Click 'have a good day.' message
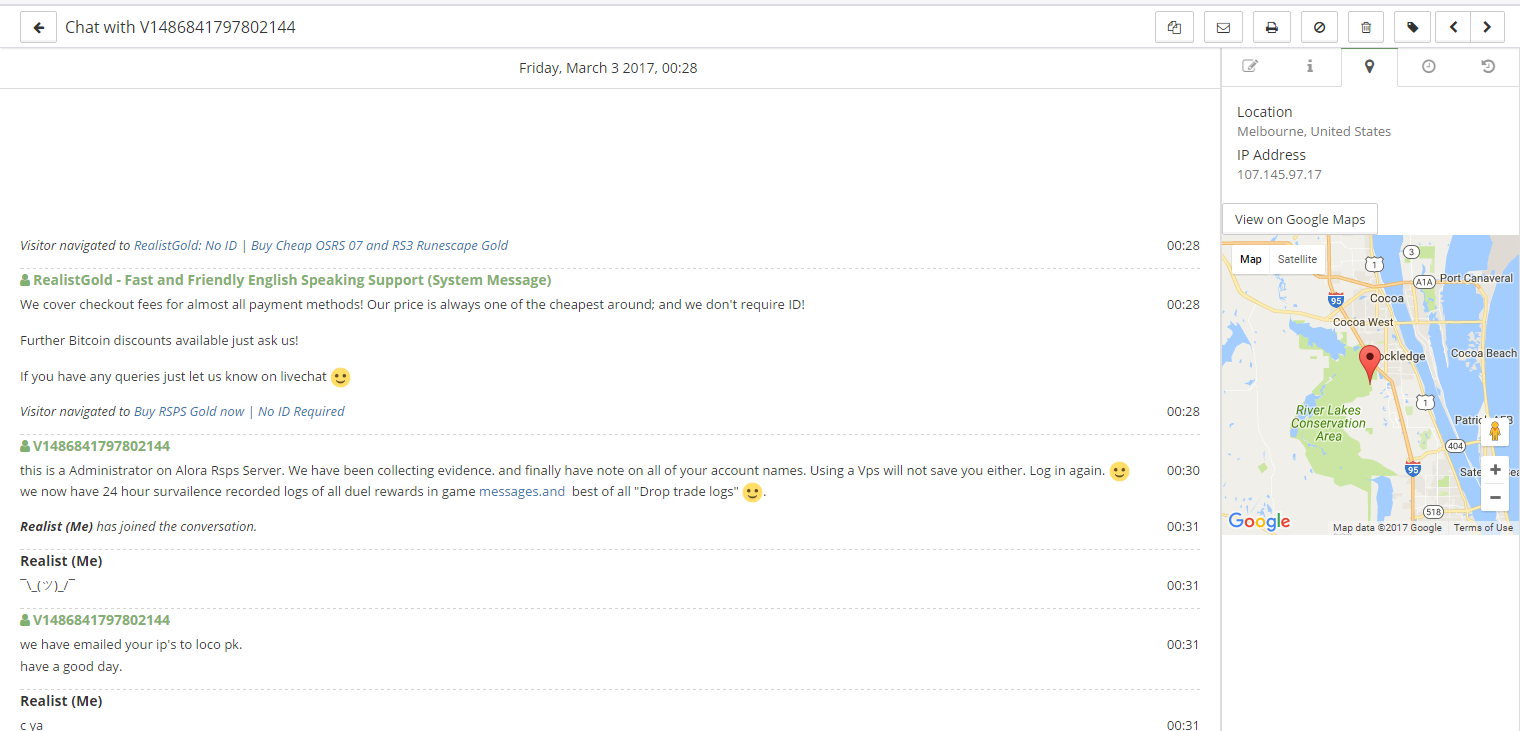Screen dimensions: 1520x731 click(x=71, y=666)
